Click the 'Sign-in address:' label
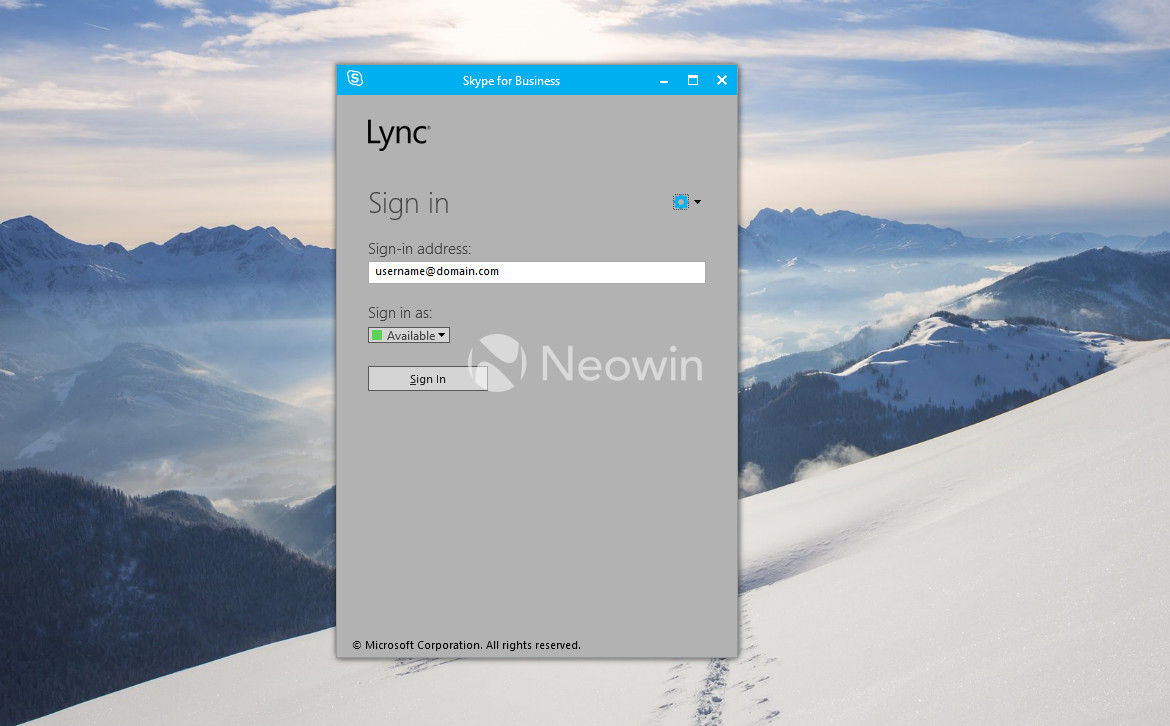Viewport: 1170px width, 726px height. click(x=419, y=248)
